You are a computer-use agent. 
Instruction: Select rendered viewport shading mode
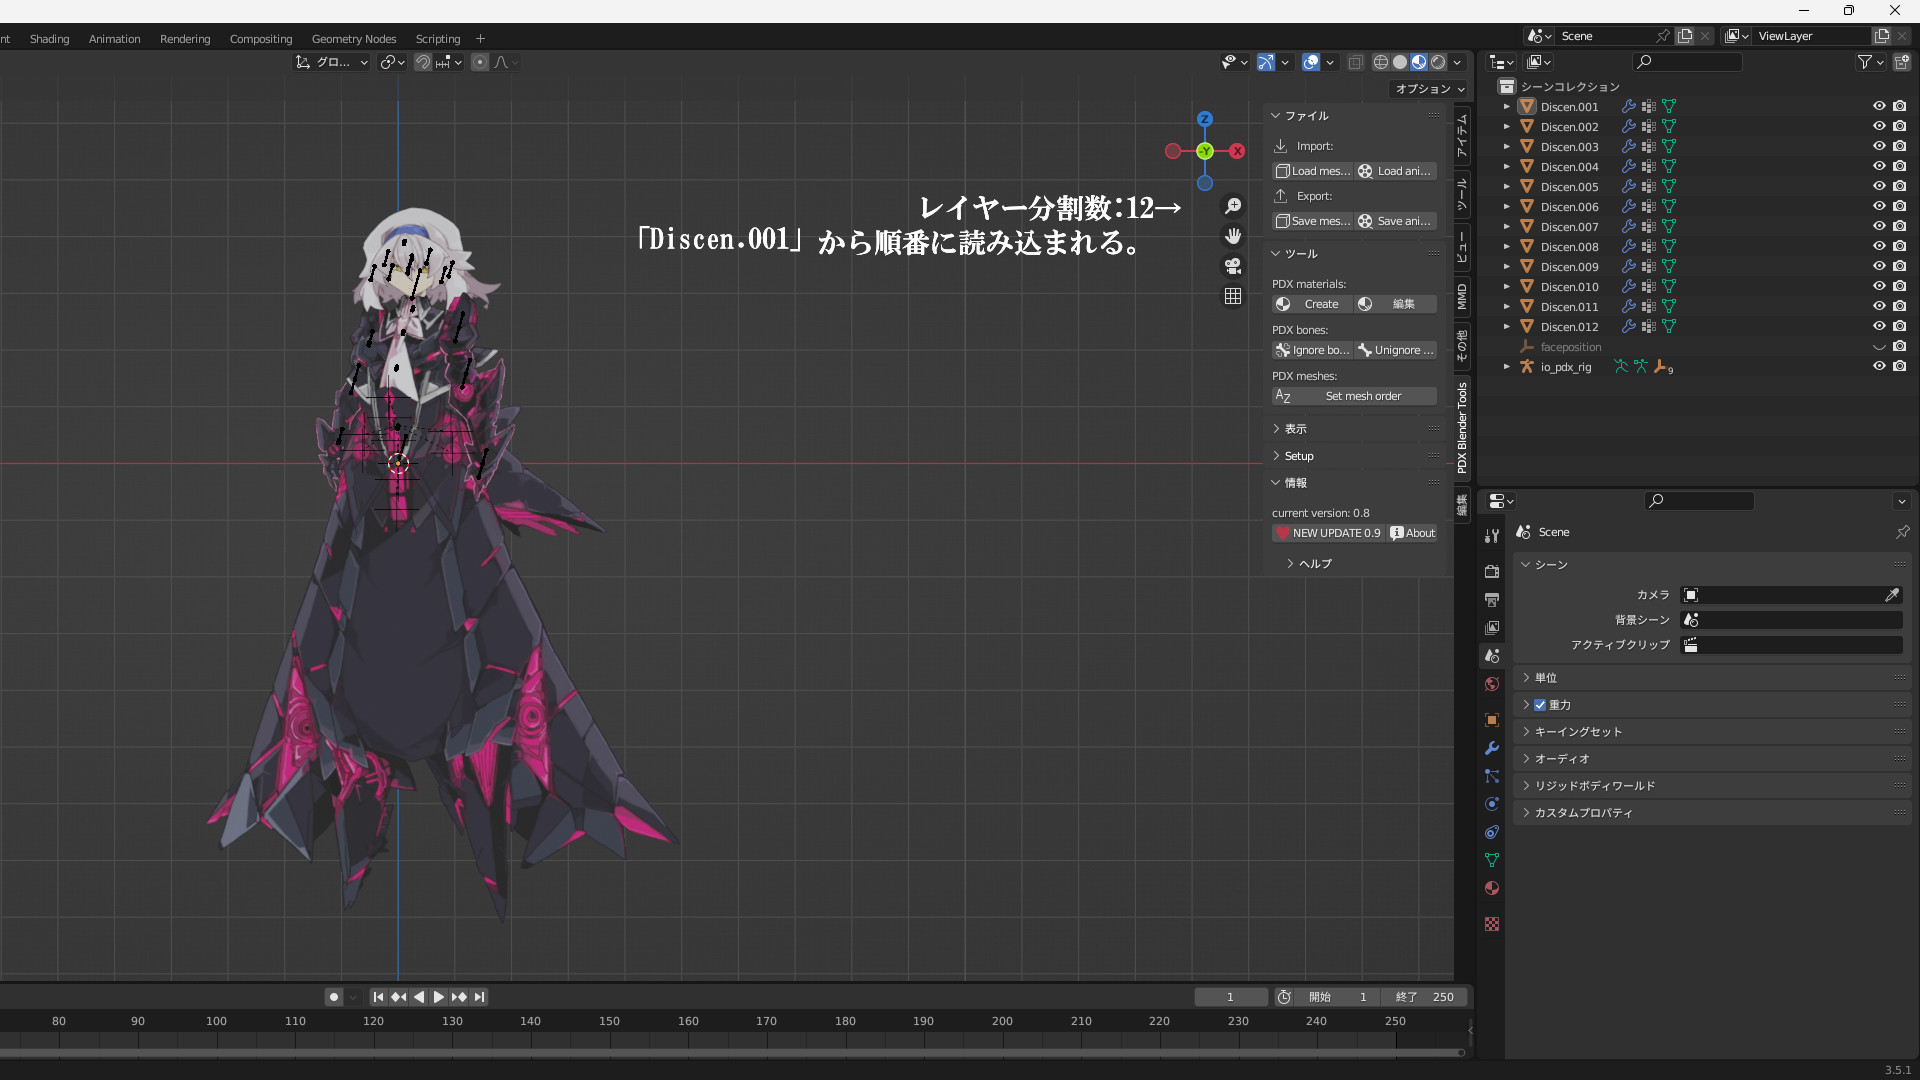point(1438,62)
